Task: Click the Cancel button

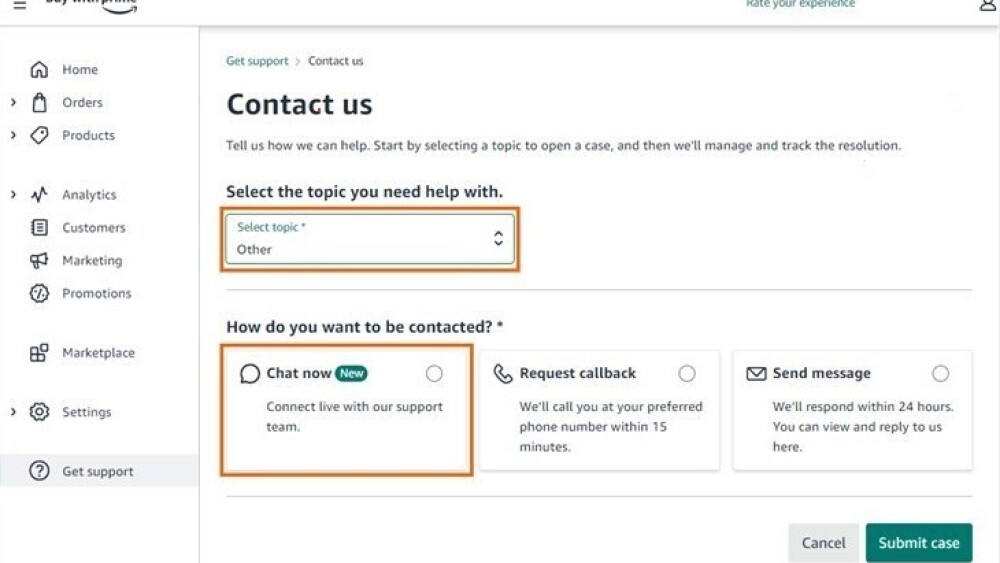Action: tap(823, 543)
